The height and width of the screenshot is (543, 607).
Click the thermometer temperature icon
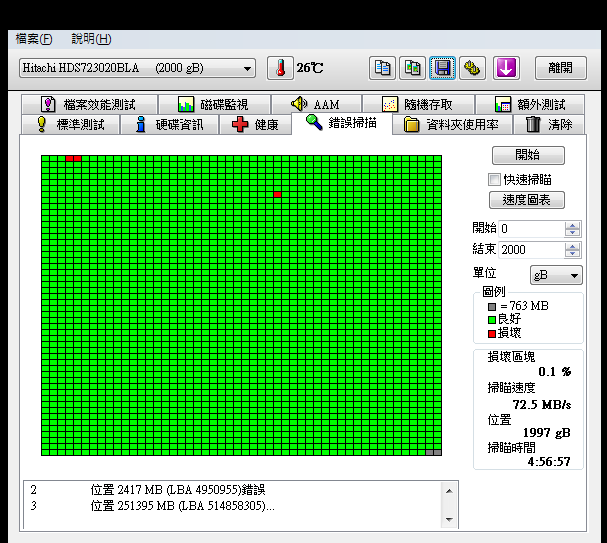point(280,68)
